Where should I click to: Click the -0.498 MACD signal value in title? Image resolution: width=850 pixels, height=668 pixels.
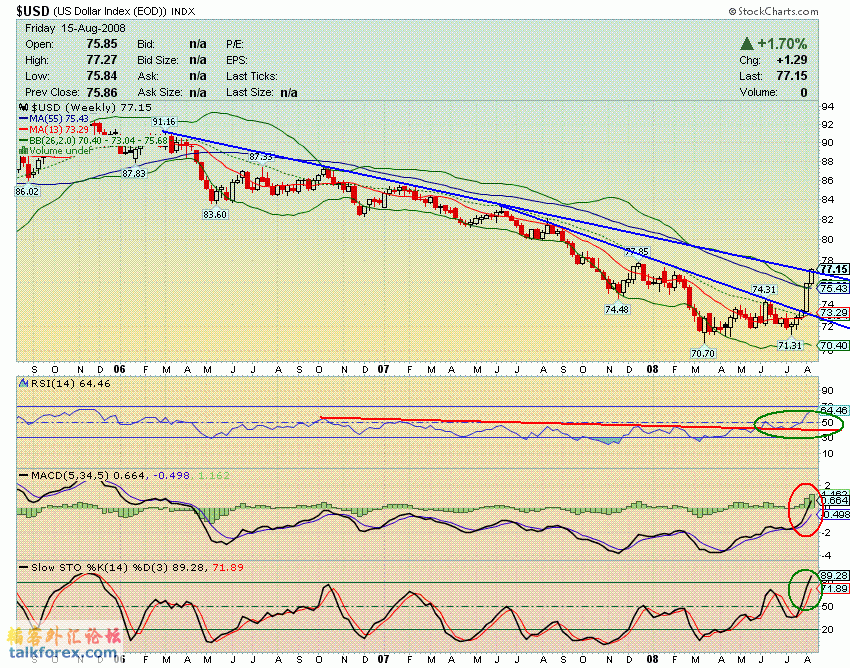(x=171, y=476)
